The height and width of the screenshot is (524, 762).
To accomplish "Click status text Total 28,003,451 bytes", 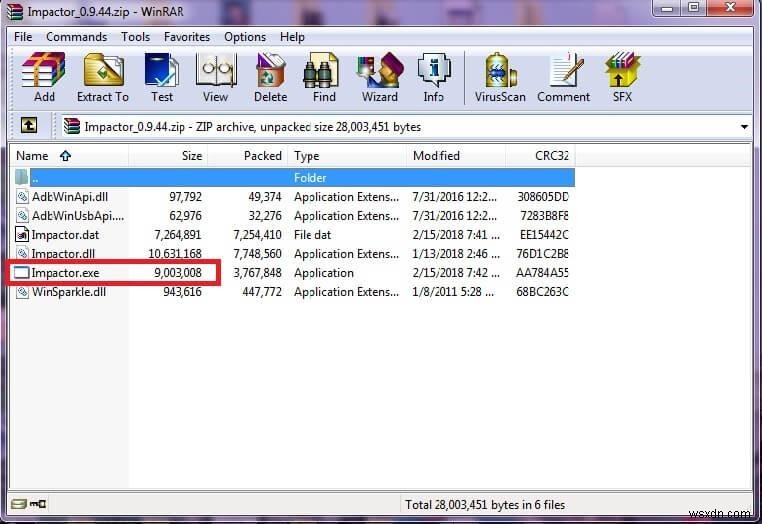I will click(485, 505).
